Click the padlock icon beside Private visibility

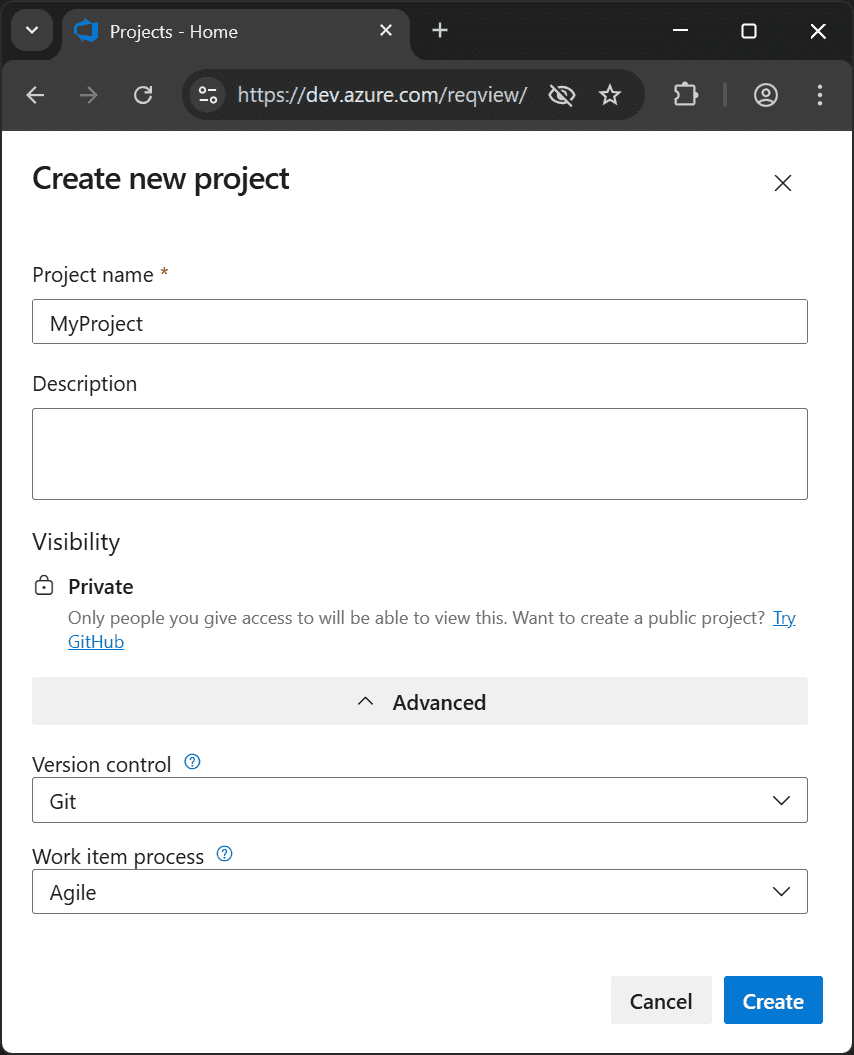44,585
